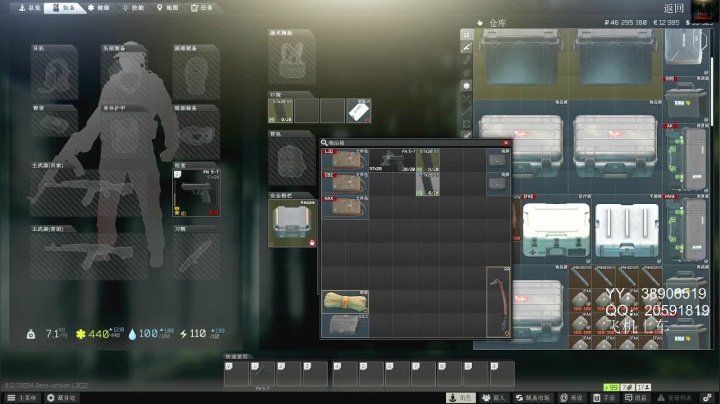Image resolution: width=720 pixels, height=404 pixels.
Task: Select the third document case, red tag
Action: pos(345,208)
